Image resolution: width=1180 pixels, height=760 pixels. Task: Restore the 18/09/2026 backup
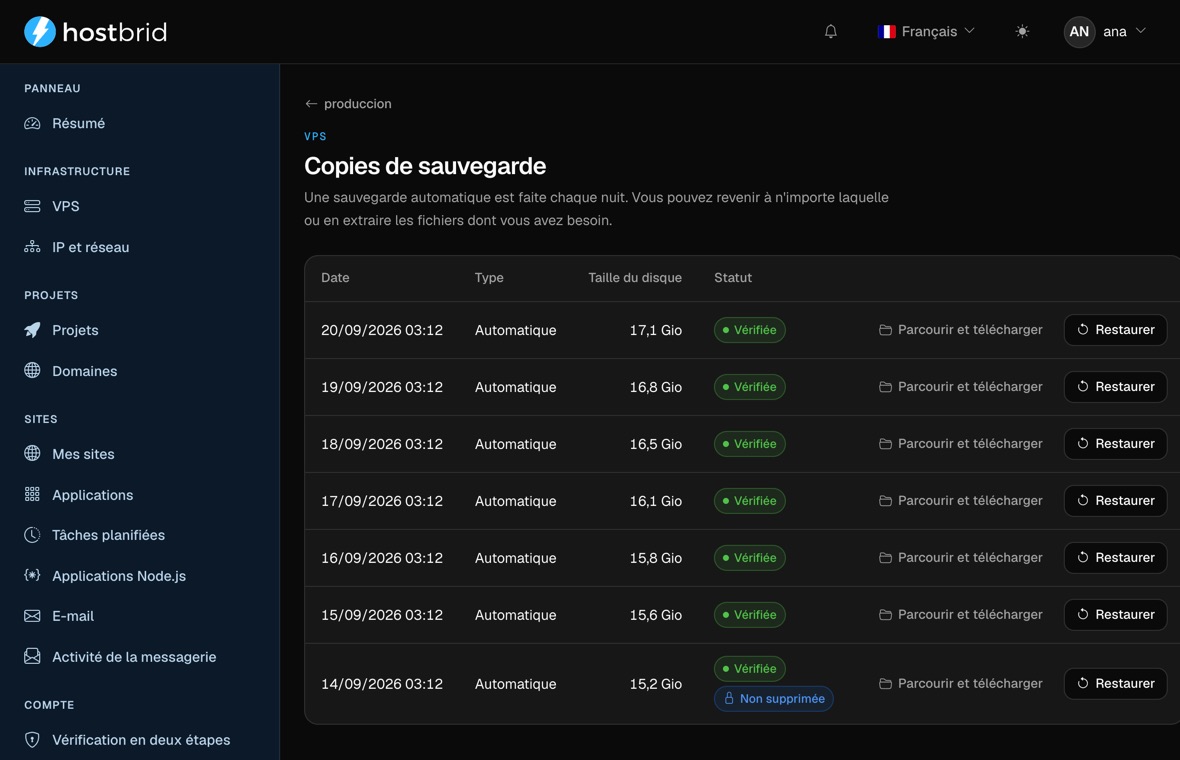[1115, 444]
